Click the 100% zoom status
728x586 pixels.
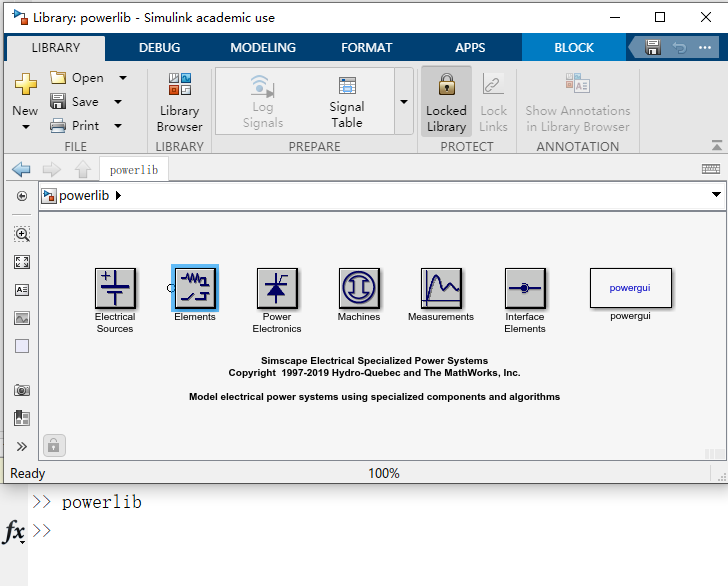coord(384,473)
